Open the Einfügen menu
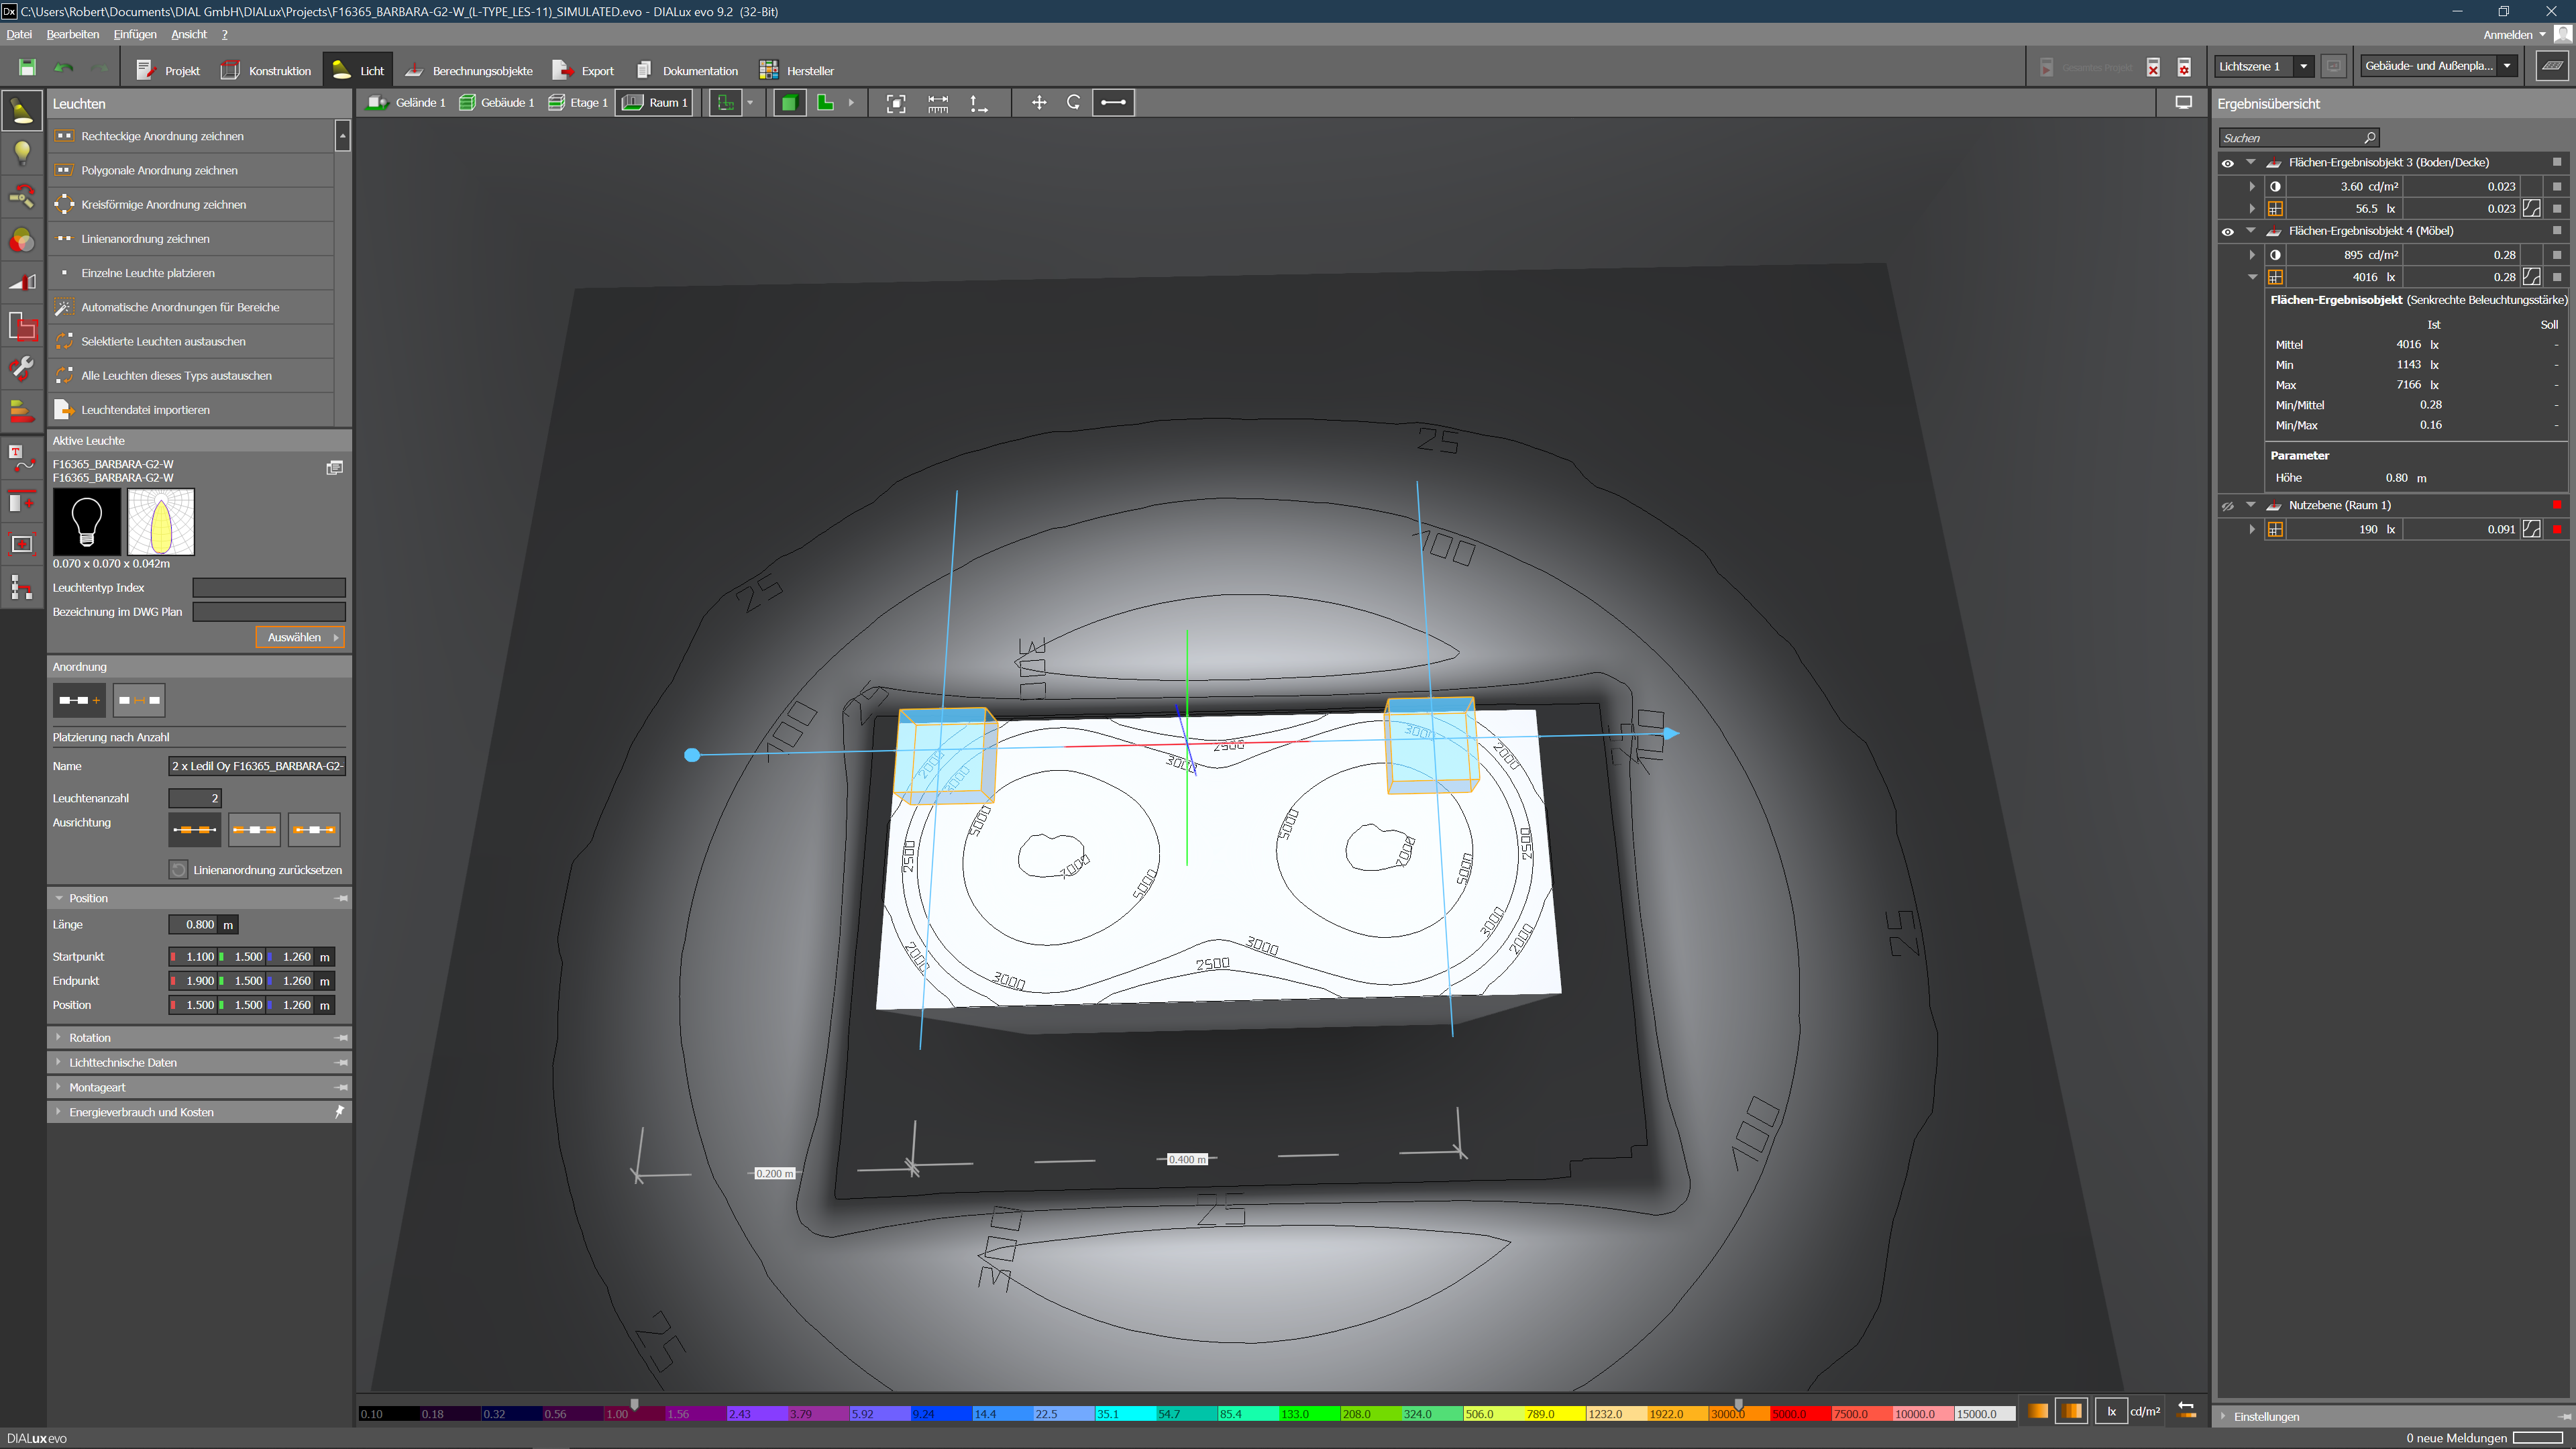The image size is (2576, 1449). [135, 34]
